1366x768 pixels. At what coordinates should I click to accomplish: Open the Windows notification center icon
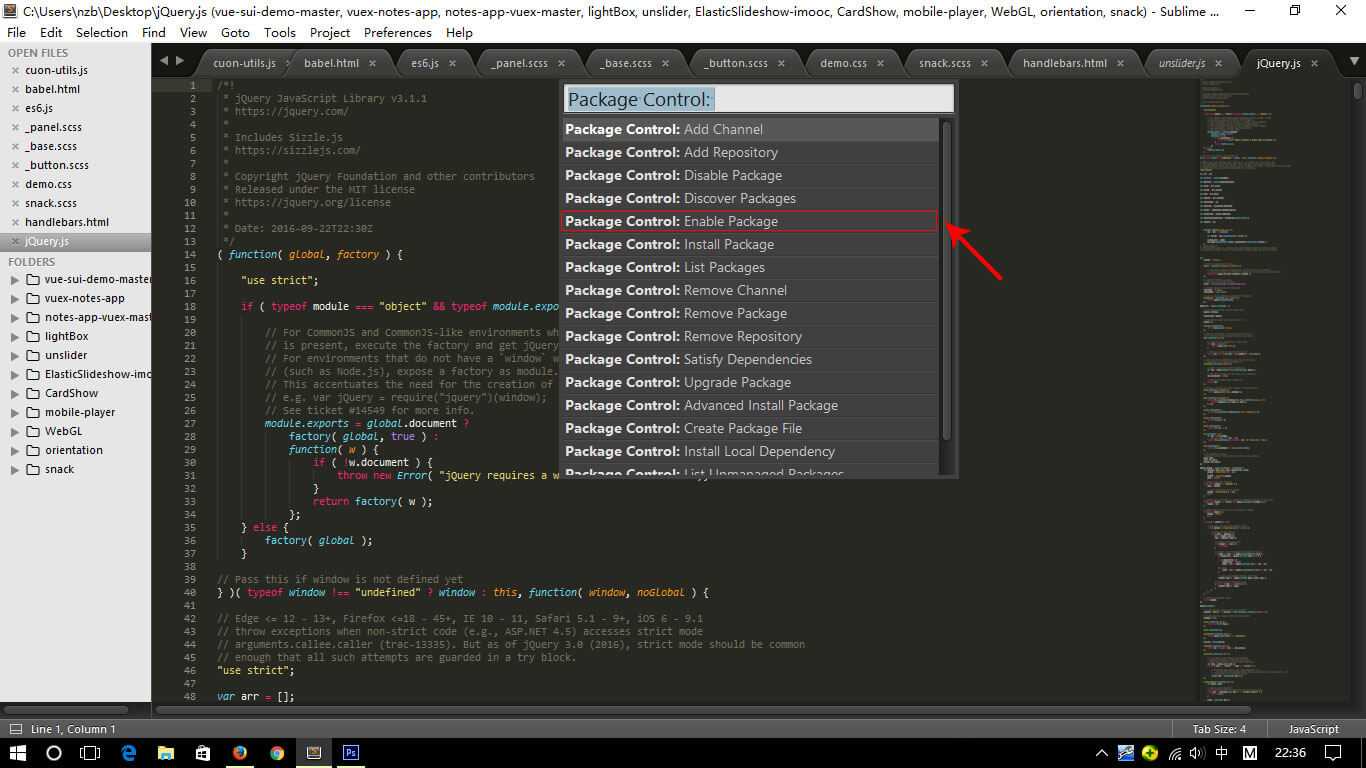(x=1333, y=753)
